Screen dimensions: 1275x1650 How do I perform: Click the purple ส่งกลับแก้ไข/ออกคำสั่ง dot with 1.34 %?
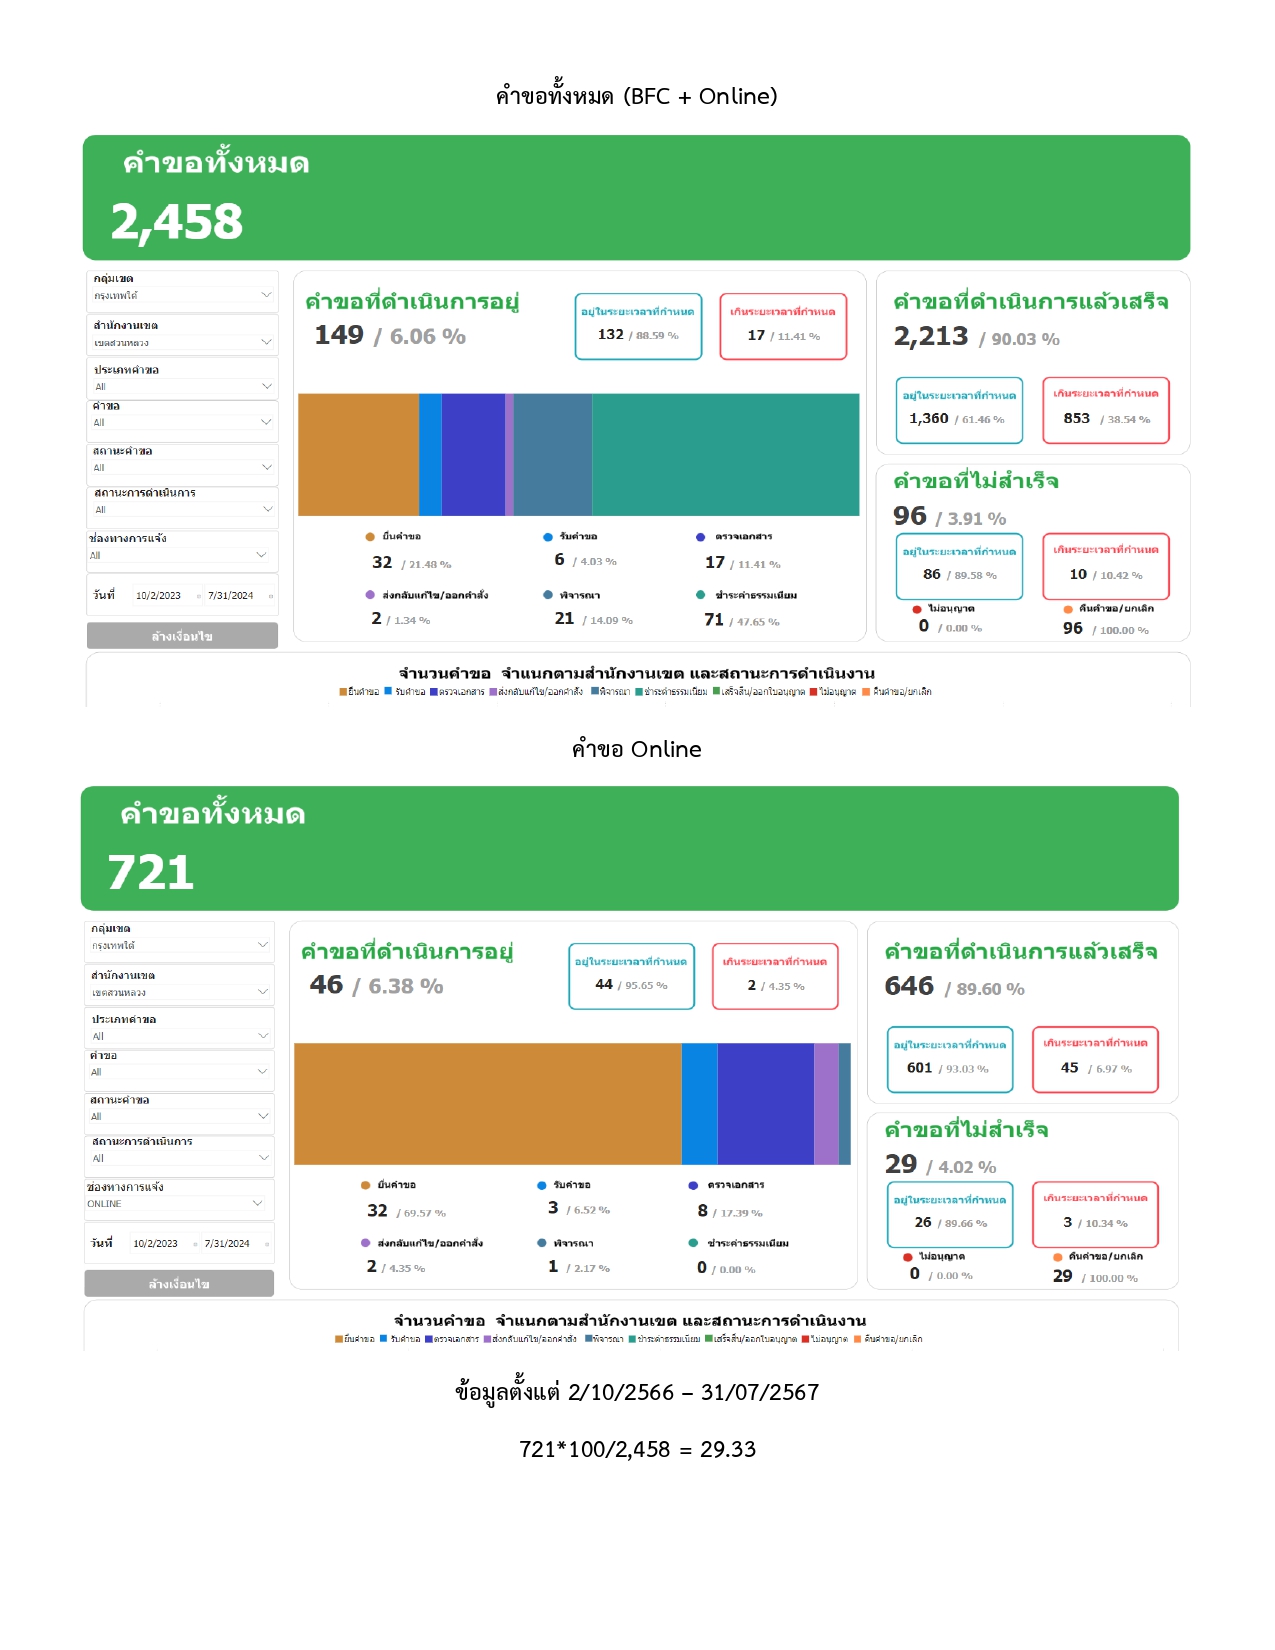coord(370,595)
